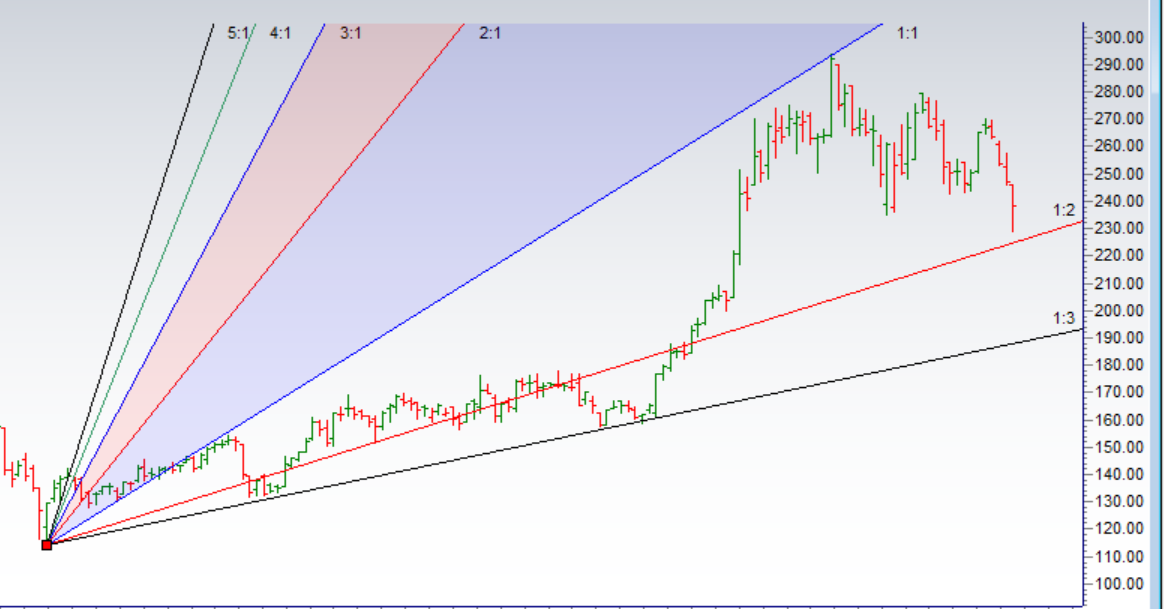The height and width of the screenshot is (609, 1165).
Task: Click the 3:1 angle label
Action: [351, 33]
